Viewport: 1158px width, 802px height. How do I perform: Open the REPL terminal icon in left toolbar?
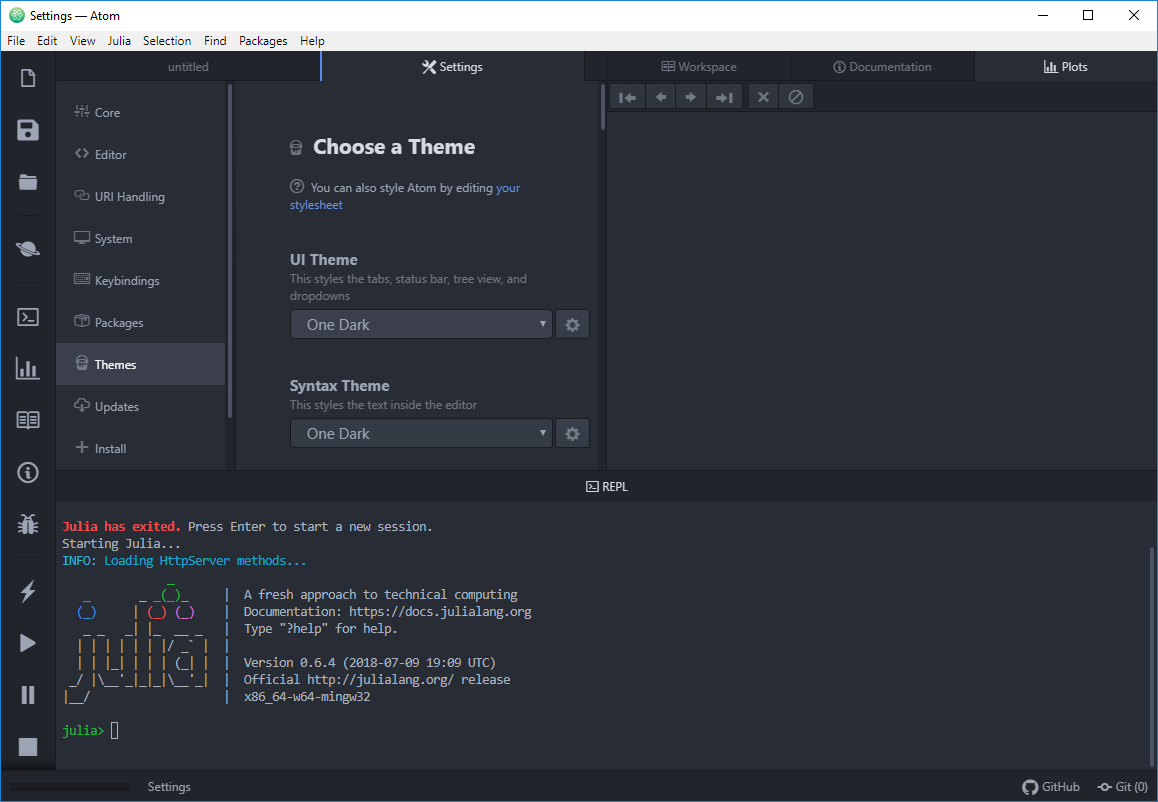28,317
